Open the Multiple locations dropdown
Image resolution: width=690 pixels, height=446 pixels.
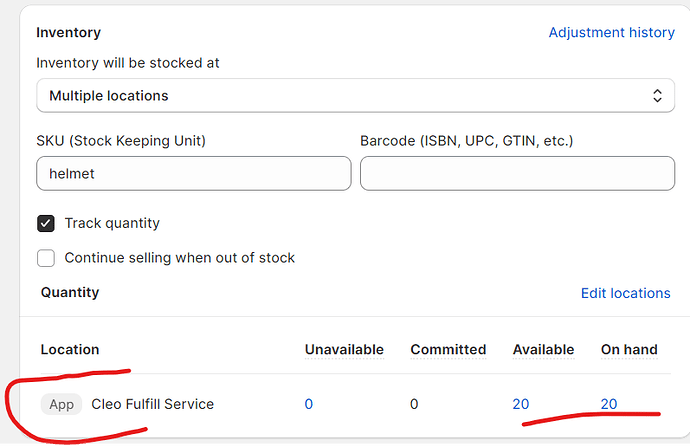(340, 96)
